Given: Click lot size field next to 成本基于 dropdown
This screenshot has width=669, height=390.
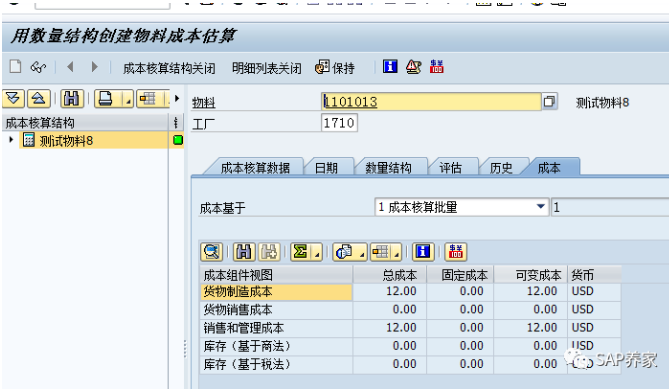Looking at the screenshot, I should 610,207.
